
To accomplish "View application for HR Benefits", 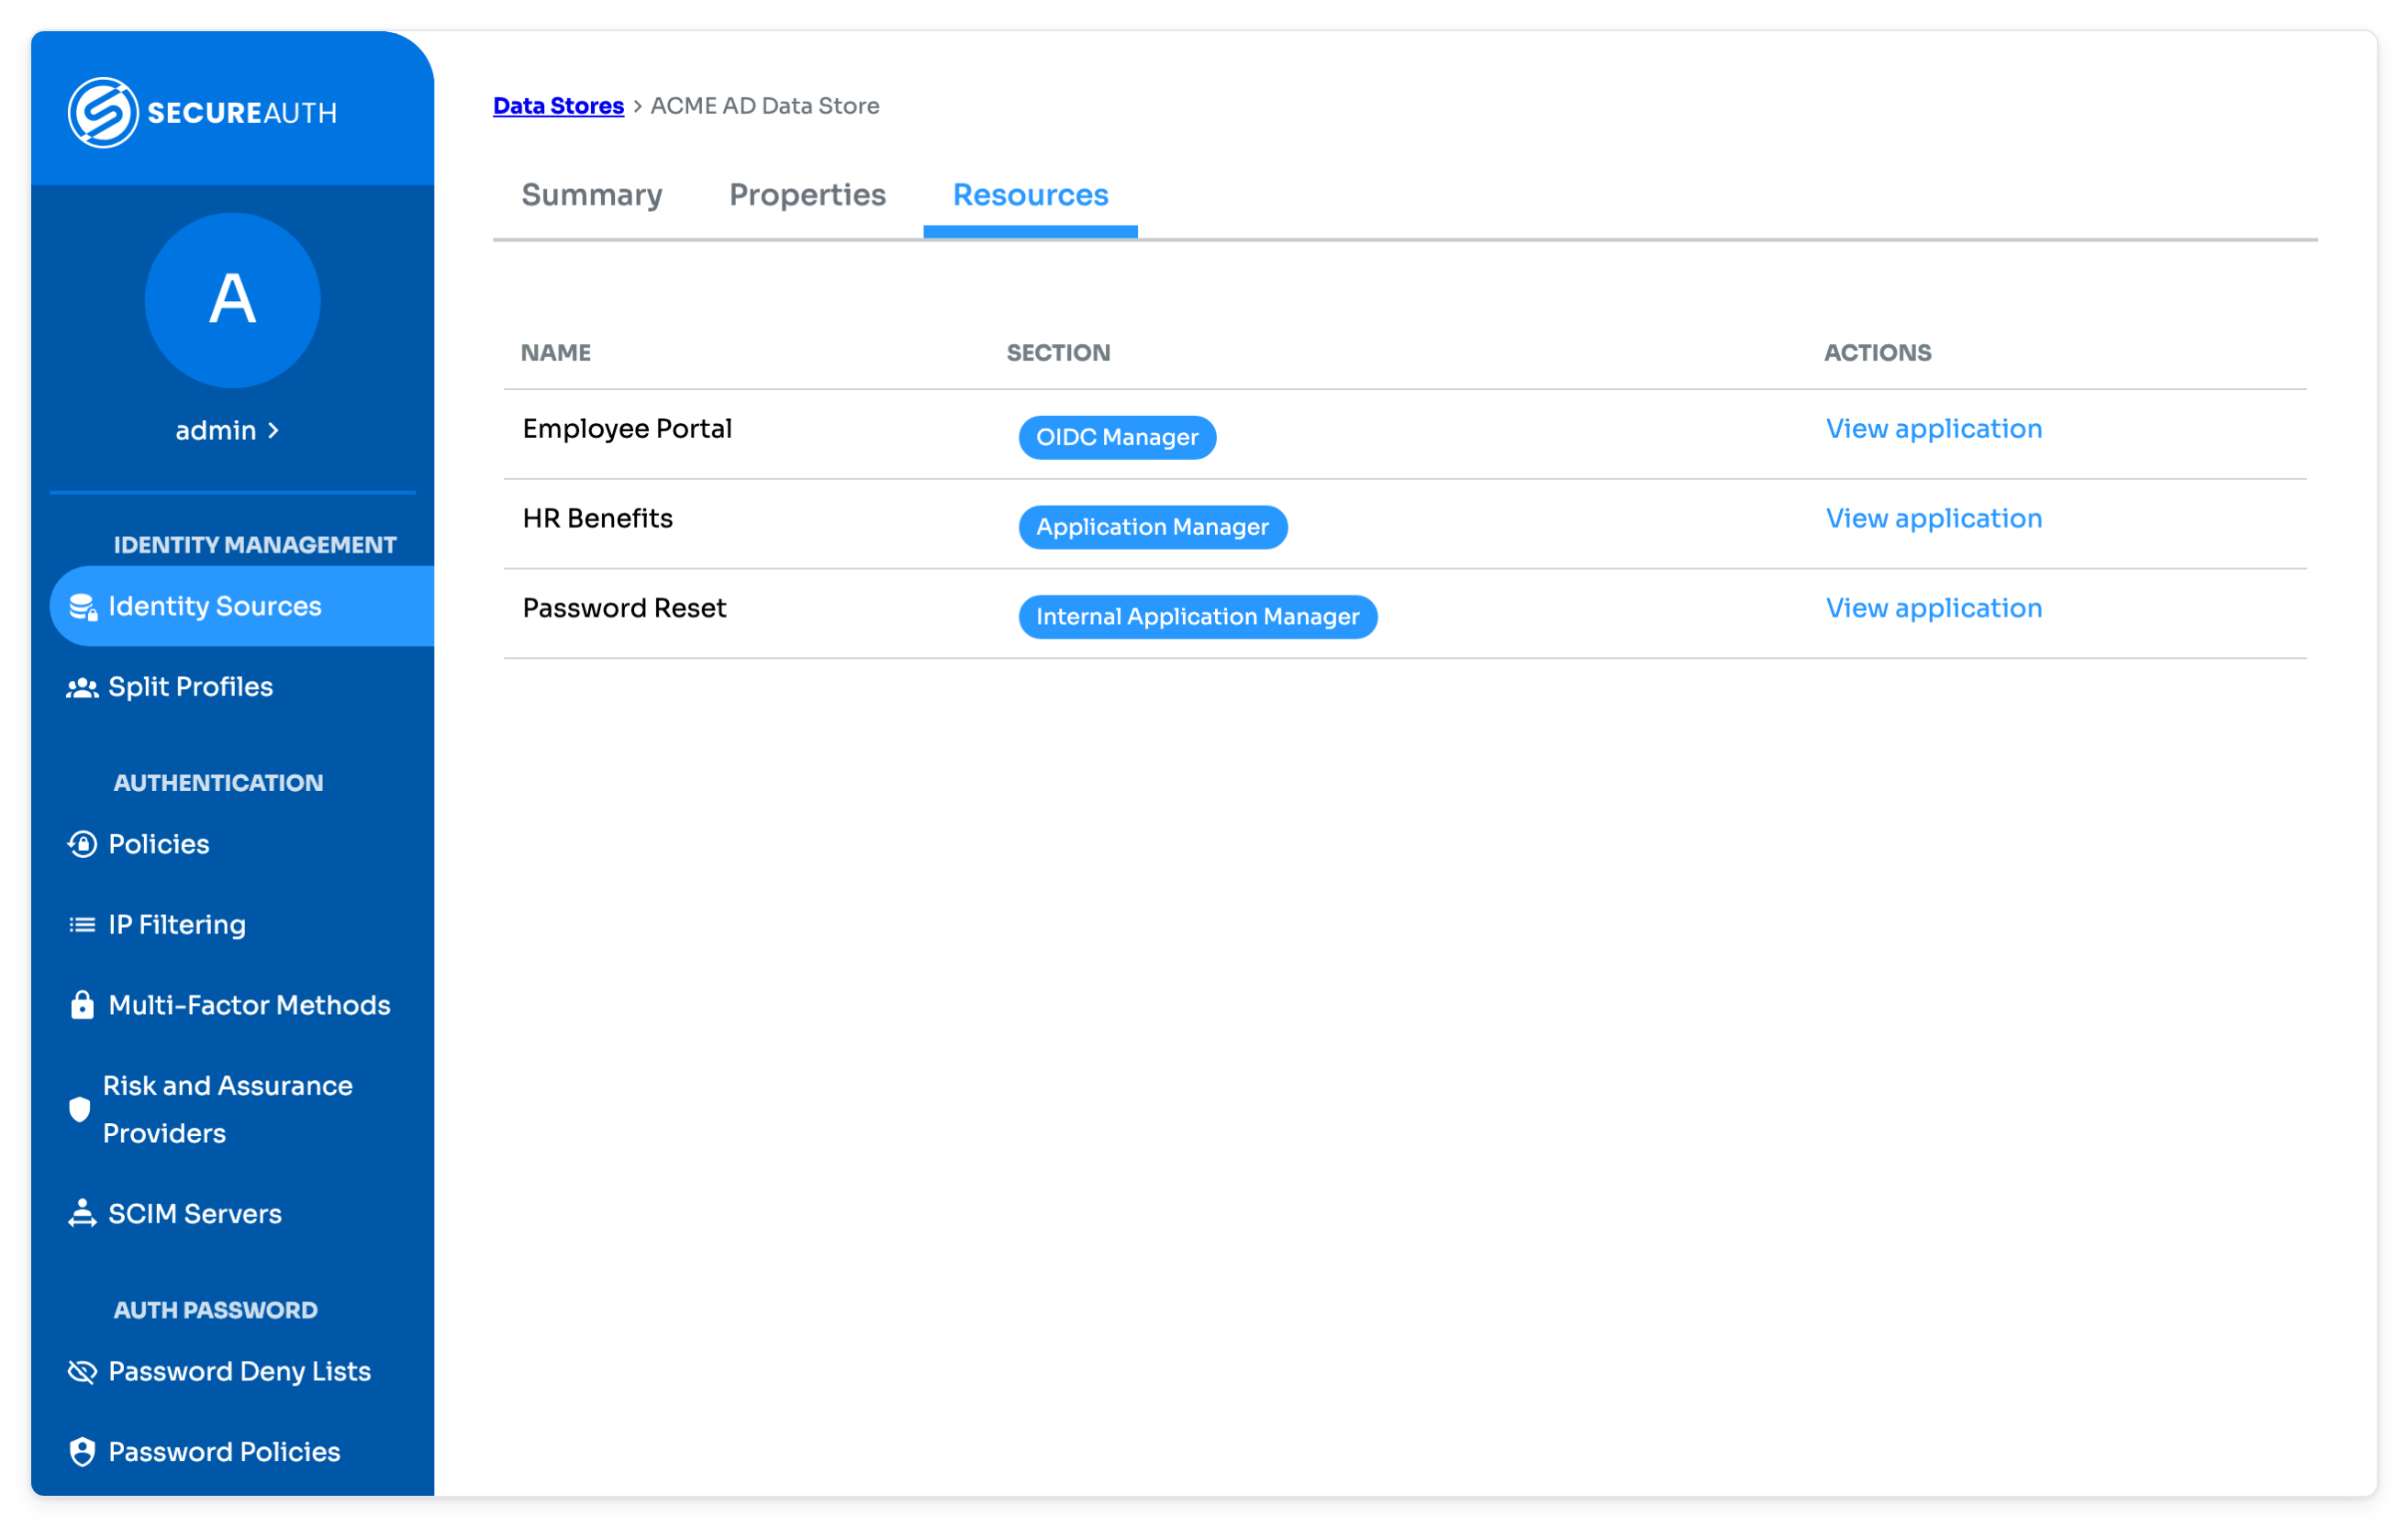I will (1933, 518).
